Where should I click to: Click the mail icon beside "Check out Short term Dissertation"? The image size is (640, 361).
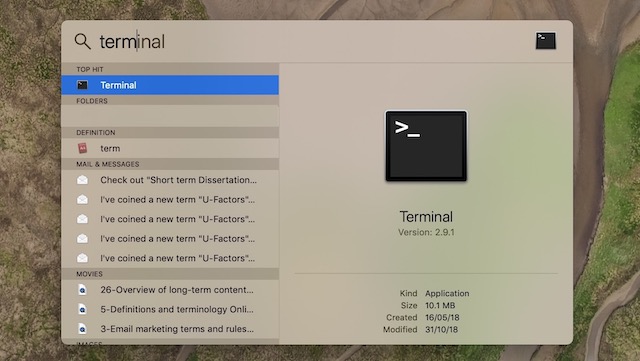[82, 180]
